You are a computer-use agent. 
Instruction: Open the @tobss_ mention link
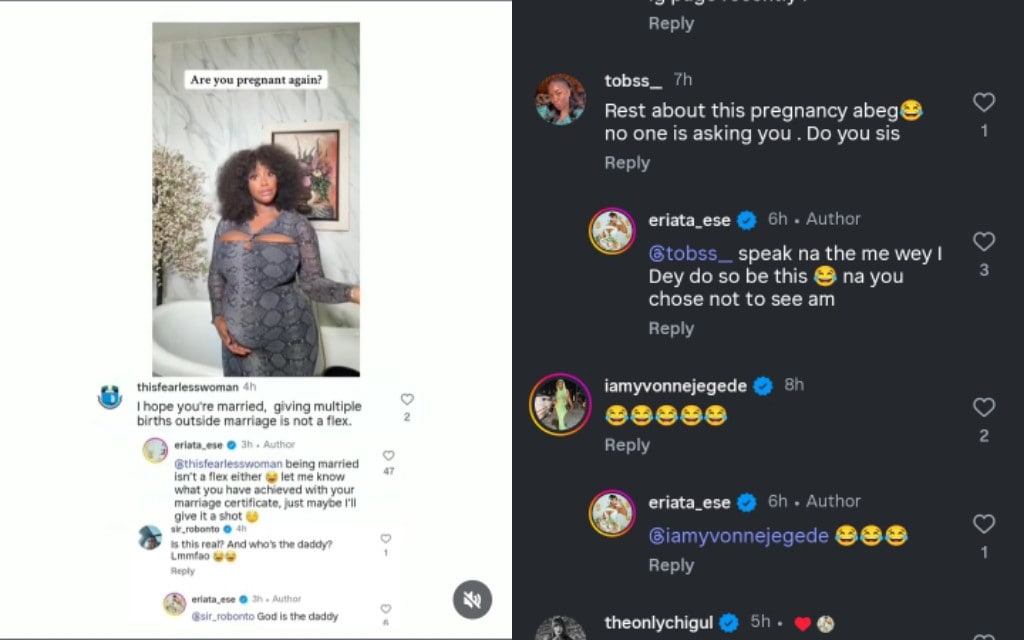pos(690,254)
